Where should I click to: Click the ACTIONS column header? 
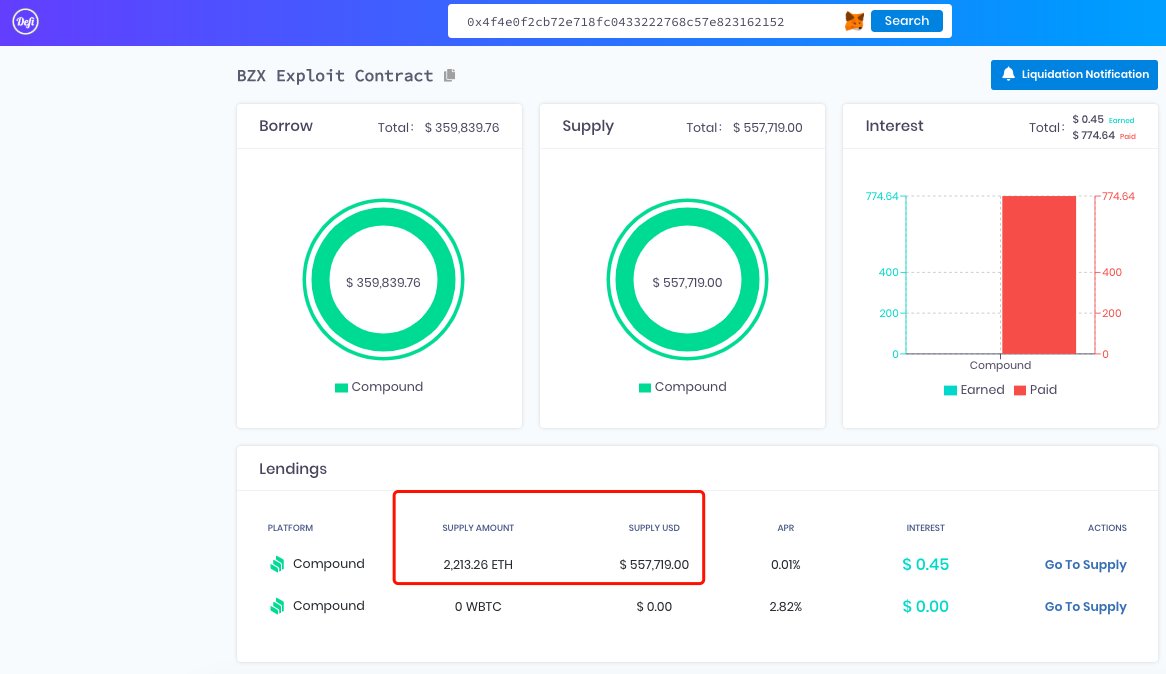(x=1107, y=528)
